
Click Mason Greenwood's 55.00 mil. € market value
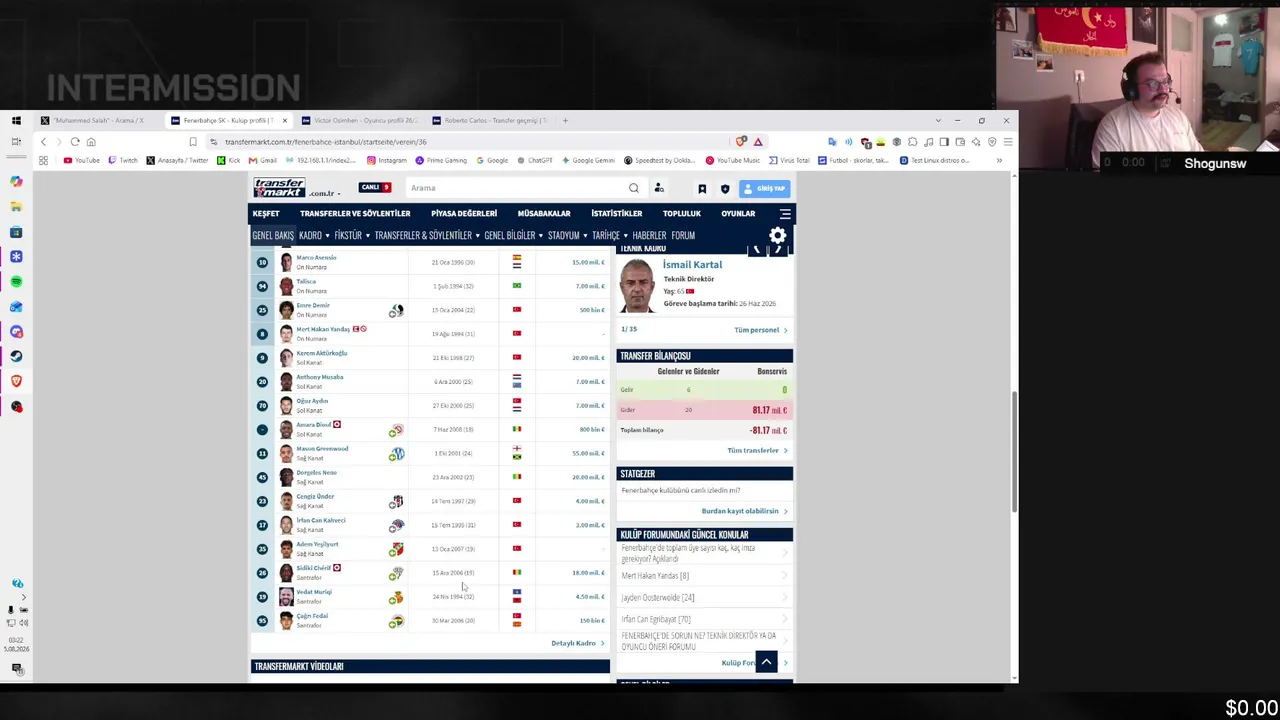pos(588,453)
